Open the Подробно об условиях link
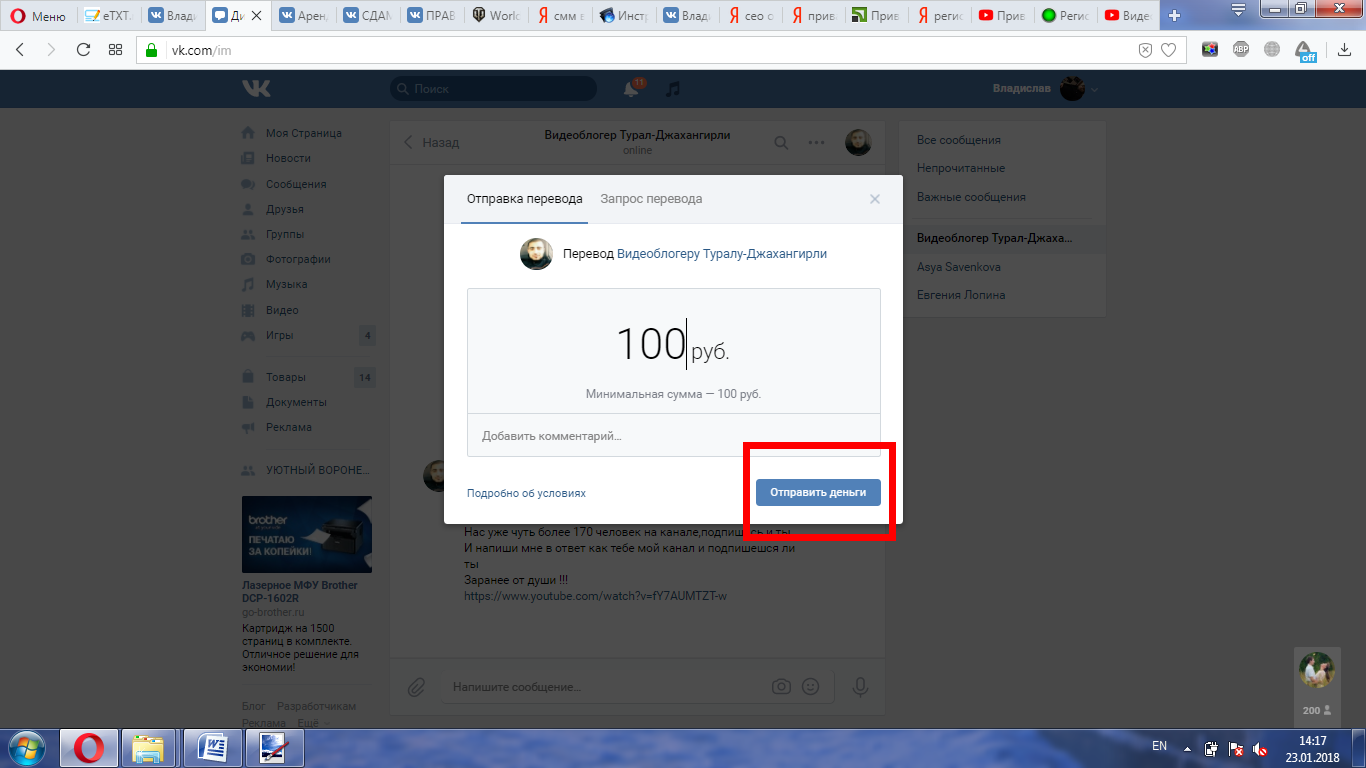 tap(526, 493)
